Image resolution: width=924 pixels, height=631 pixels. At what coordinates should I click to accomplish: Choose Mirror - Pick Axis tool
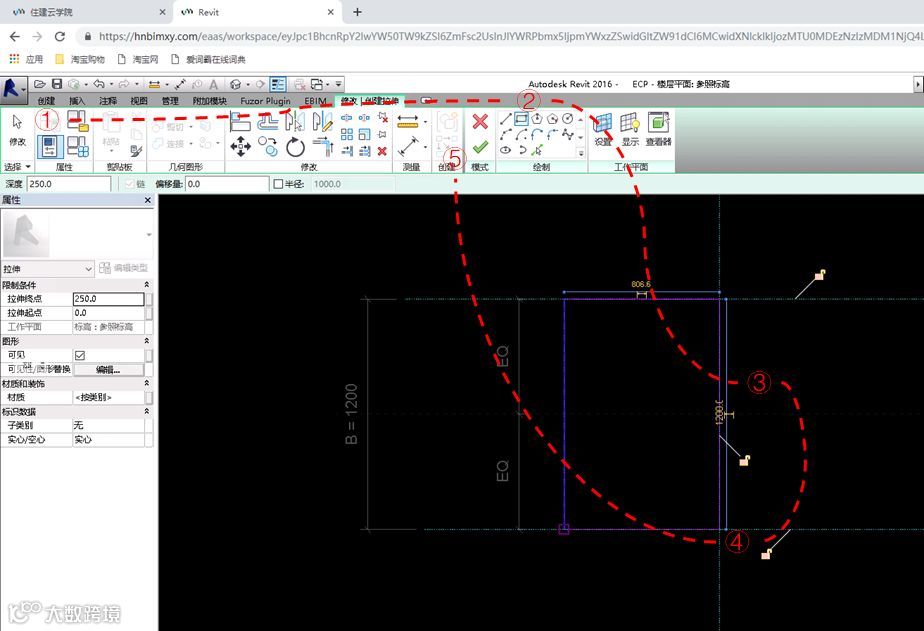coord(295,121)
